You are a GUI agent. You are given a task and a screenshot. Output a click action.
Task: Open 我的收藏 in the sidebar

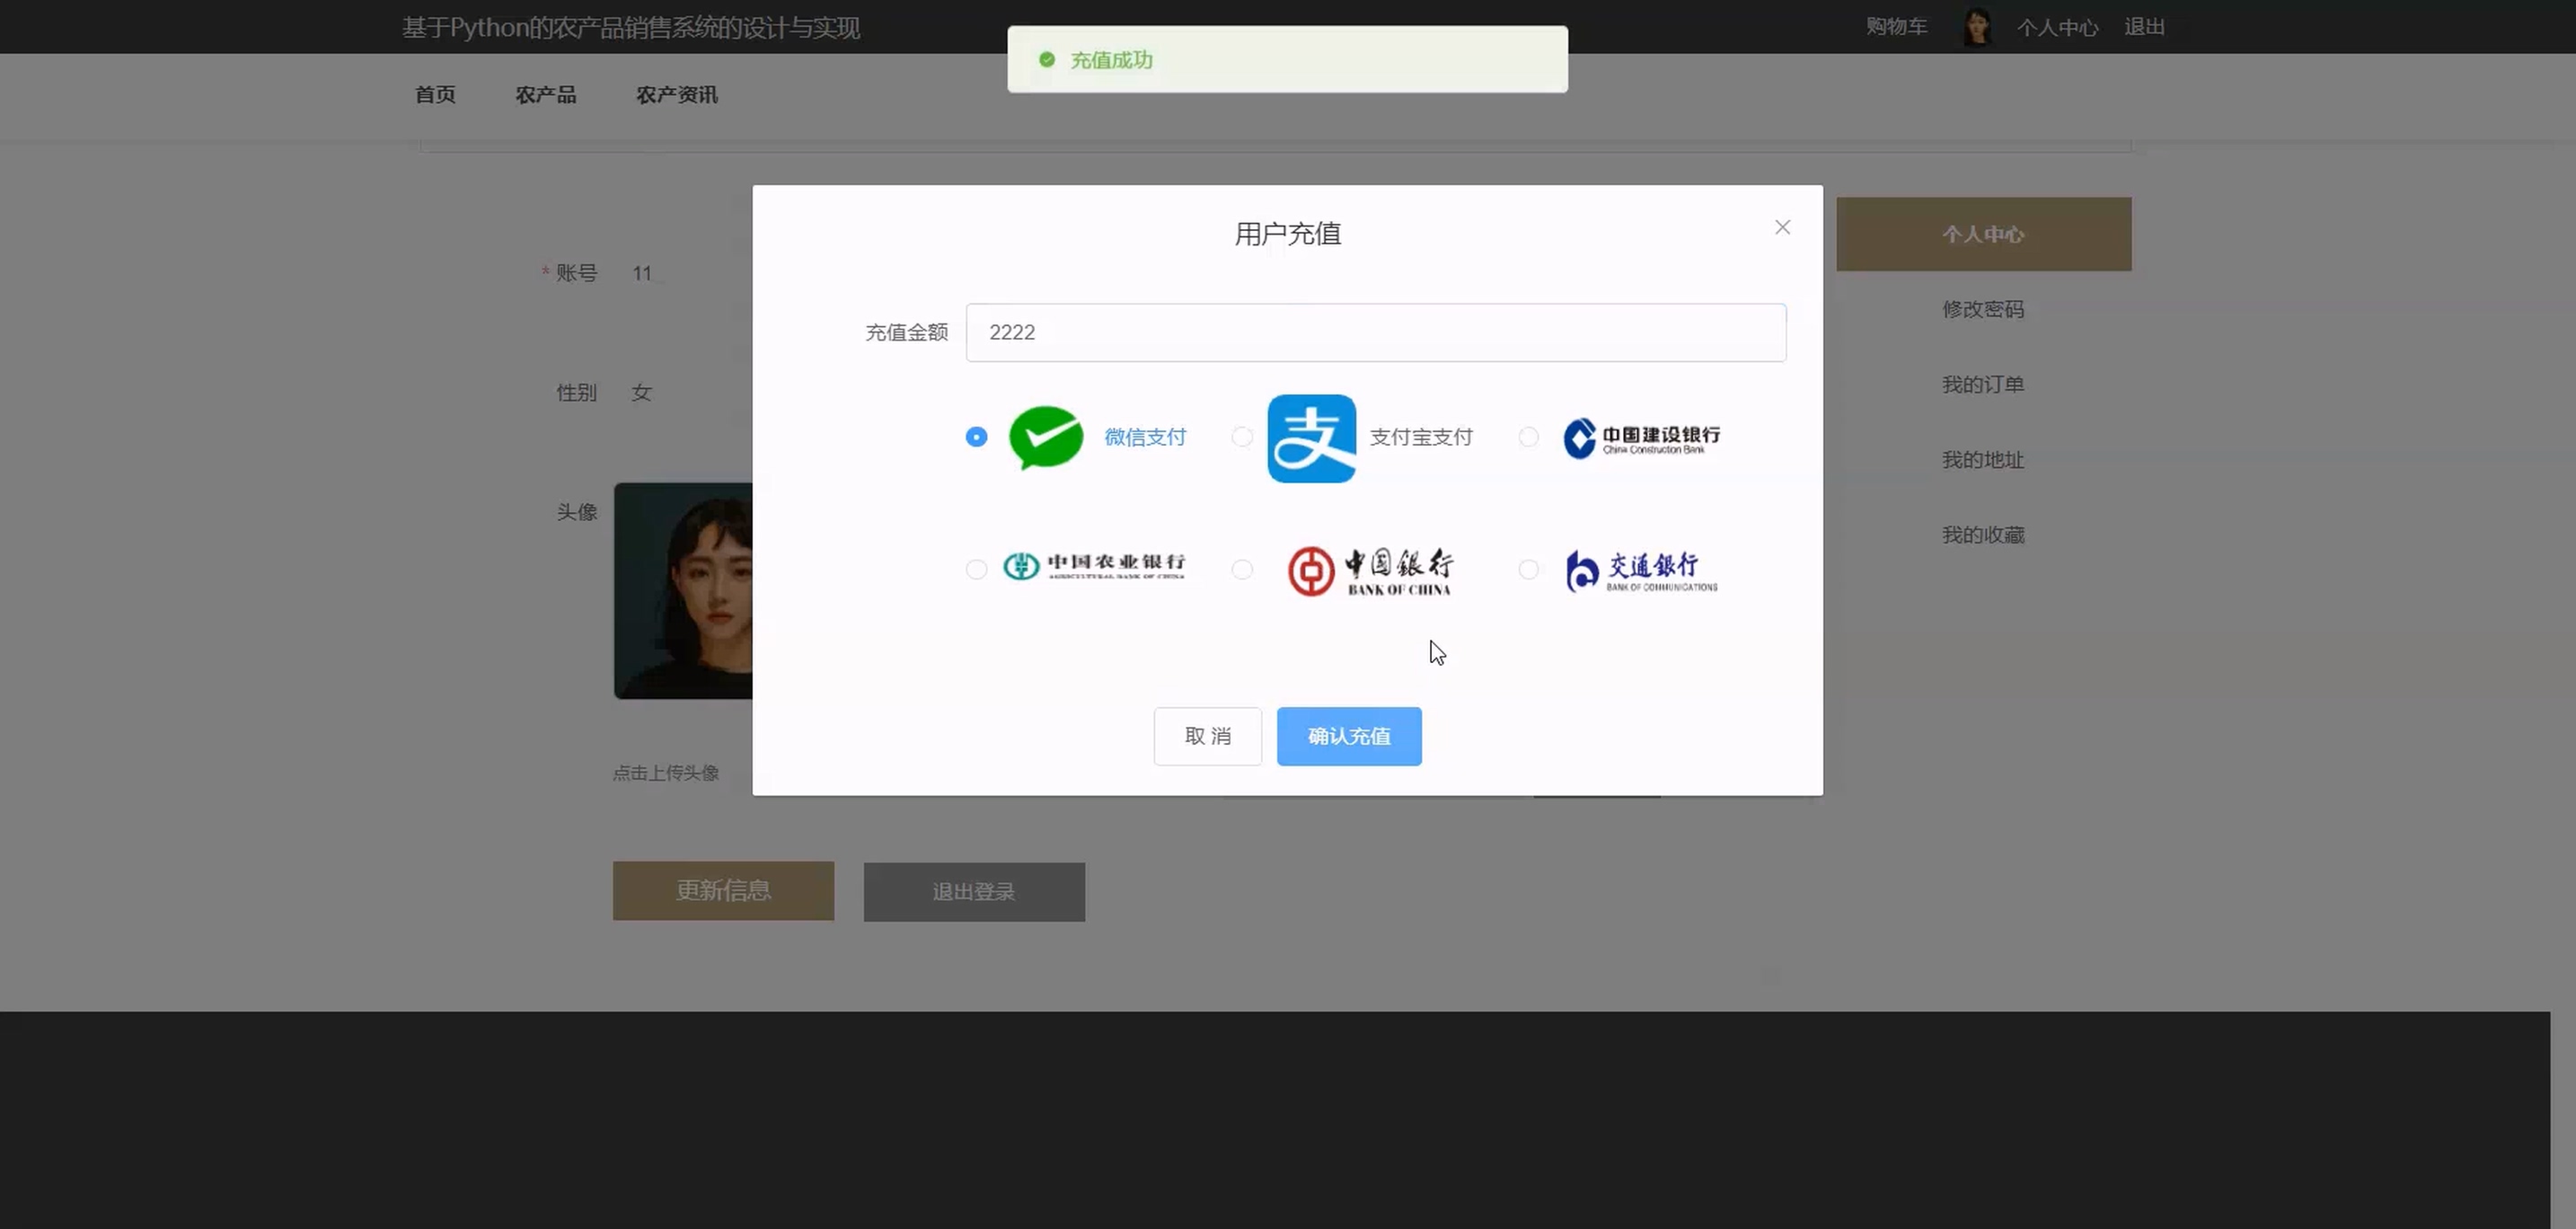1983,535
